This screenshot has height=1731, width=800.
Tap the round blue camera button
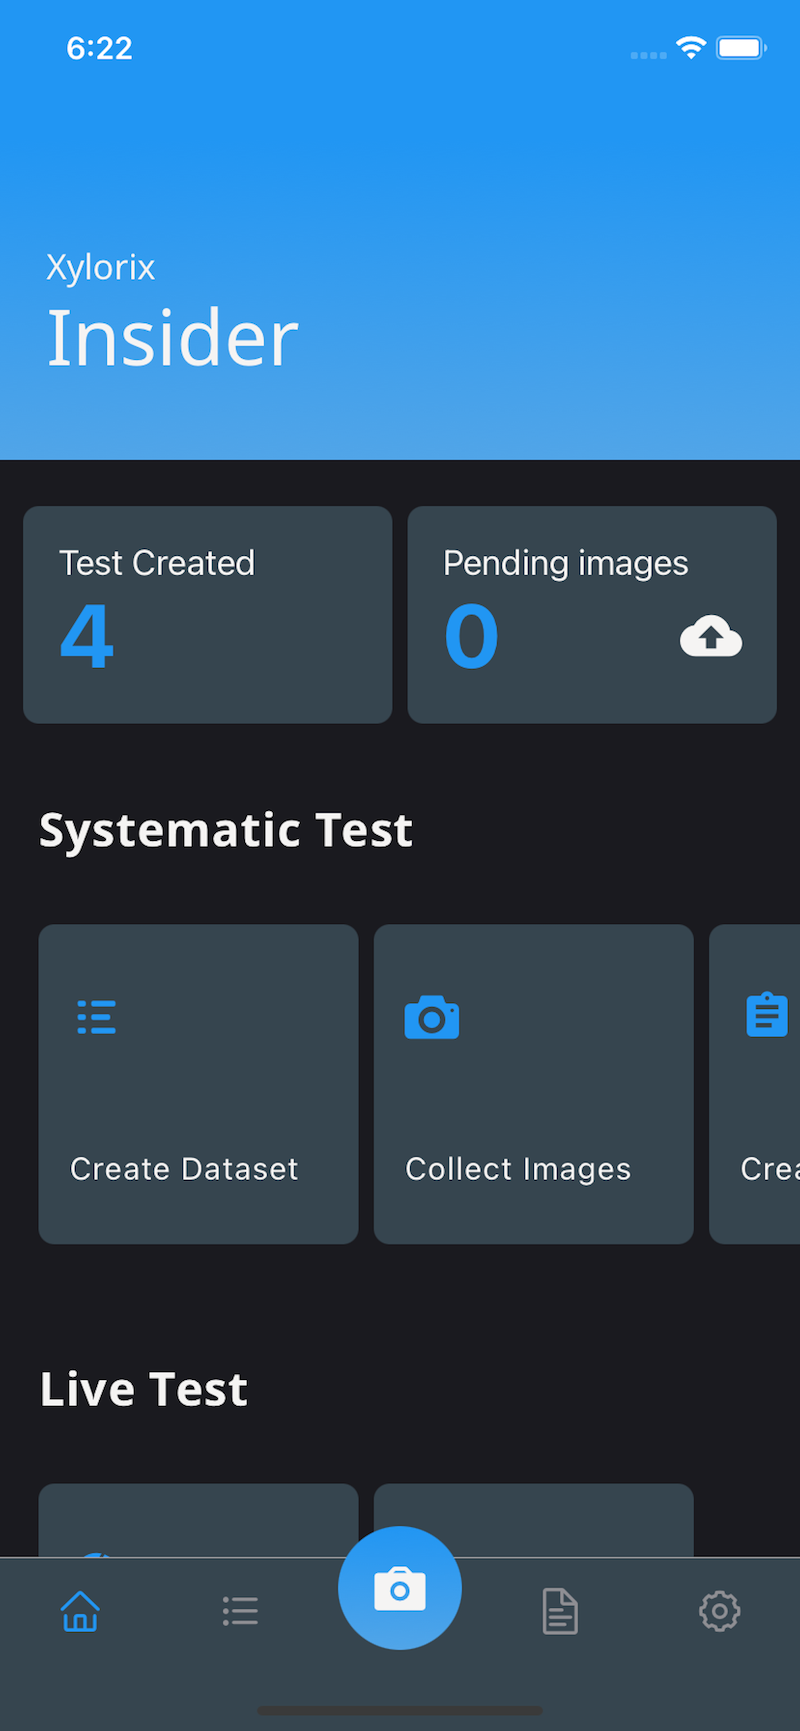[x=400, y=1588]
